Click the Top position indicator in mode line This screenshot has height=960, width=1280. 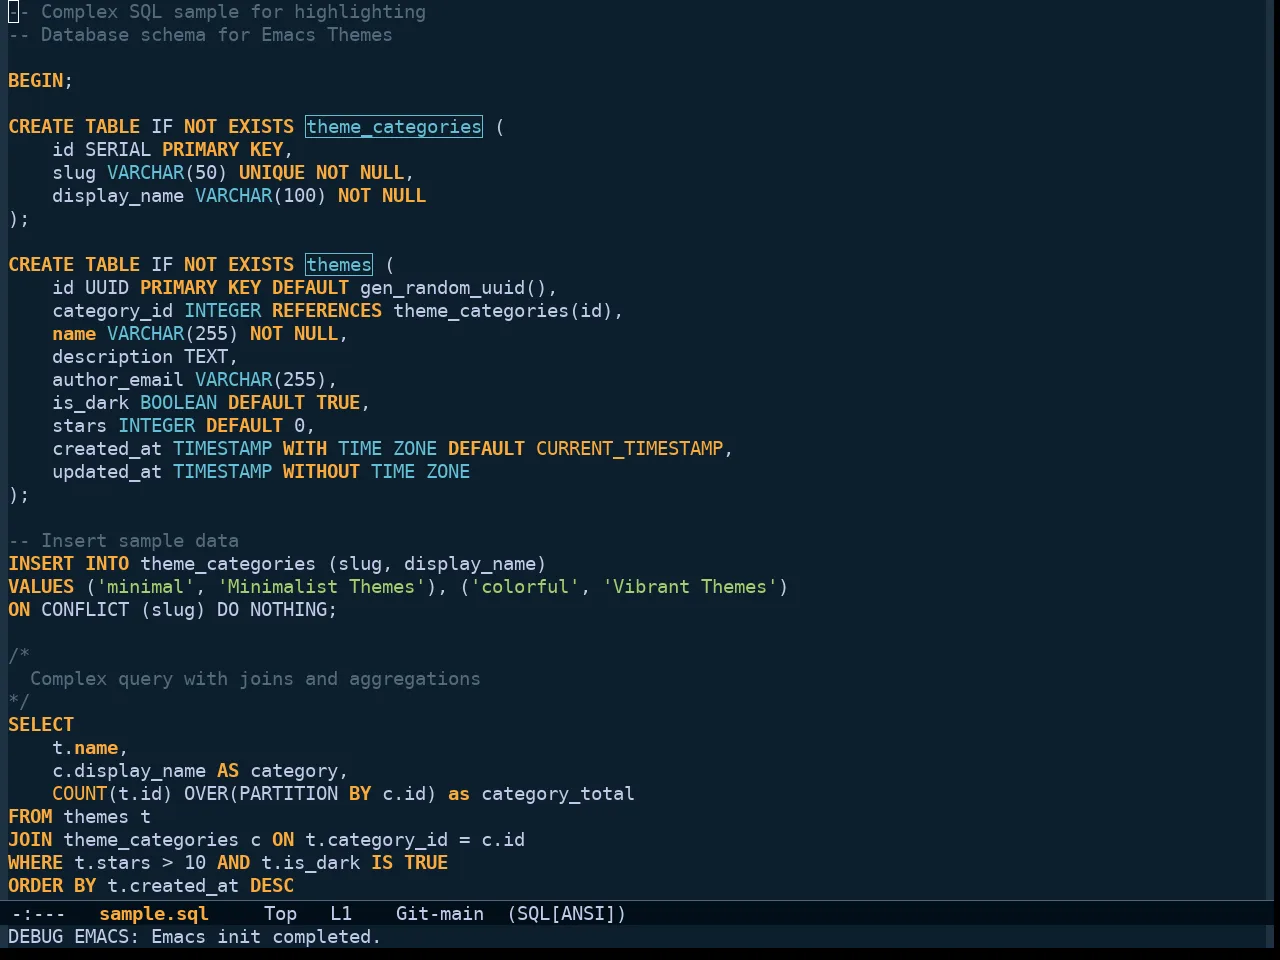point(280,913)
